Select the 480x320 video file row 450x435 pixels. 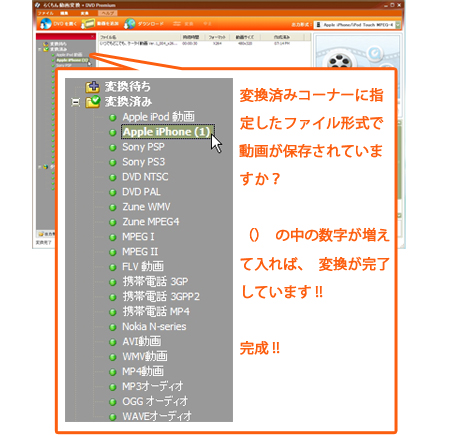pyautogui.click(x=204, y=43)
